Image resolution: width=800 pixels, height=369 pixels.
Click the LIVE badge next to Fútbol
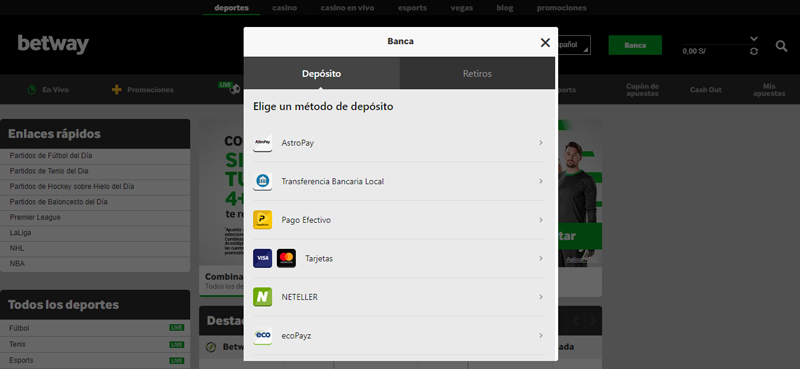177,328
